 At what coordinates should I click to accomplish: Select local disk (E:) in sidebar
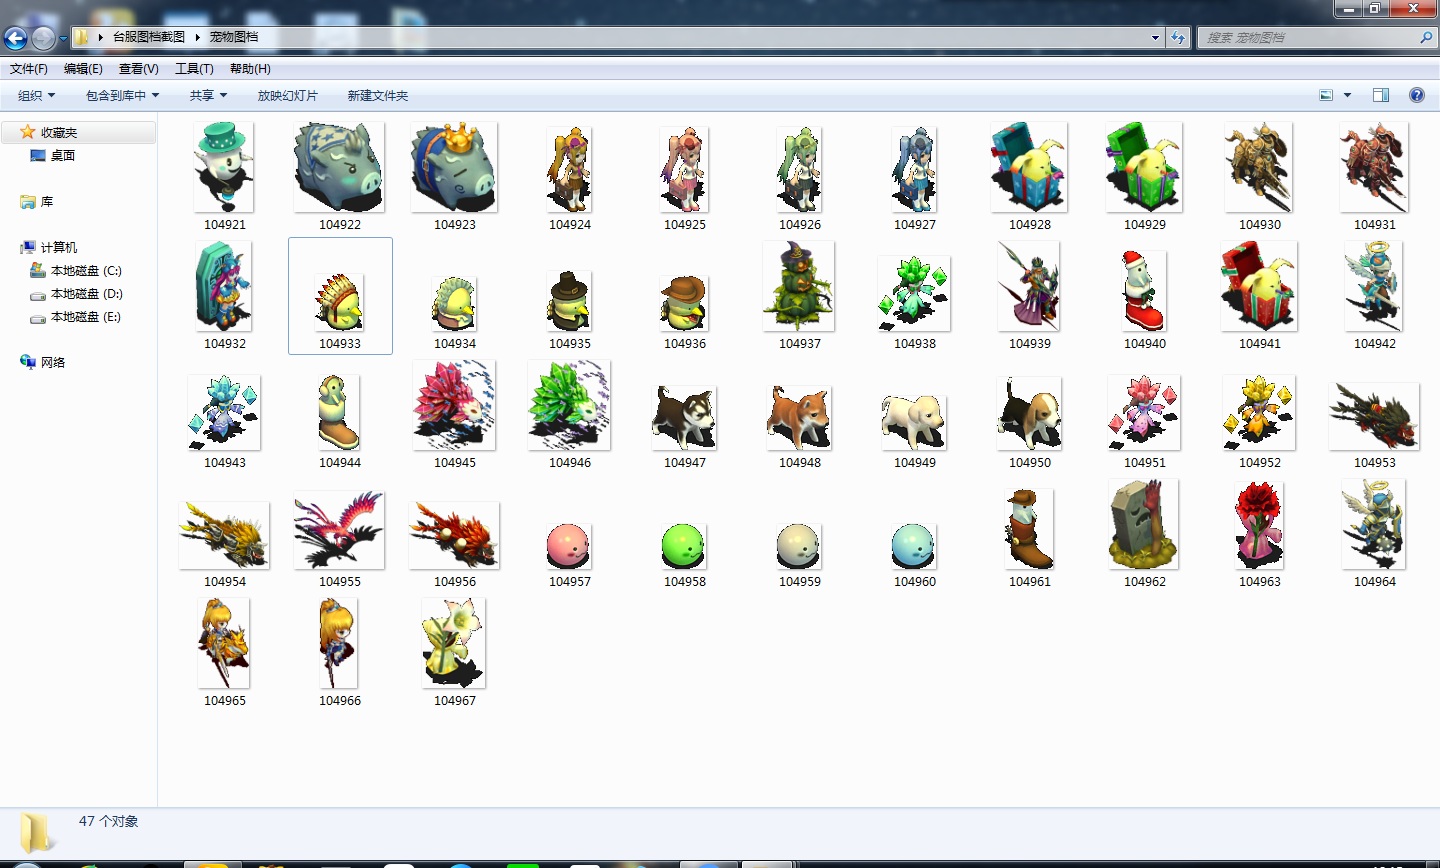pos(85,317)
